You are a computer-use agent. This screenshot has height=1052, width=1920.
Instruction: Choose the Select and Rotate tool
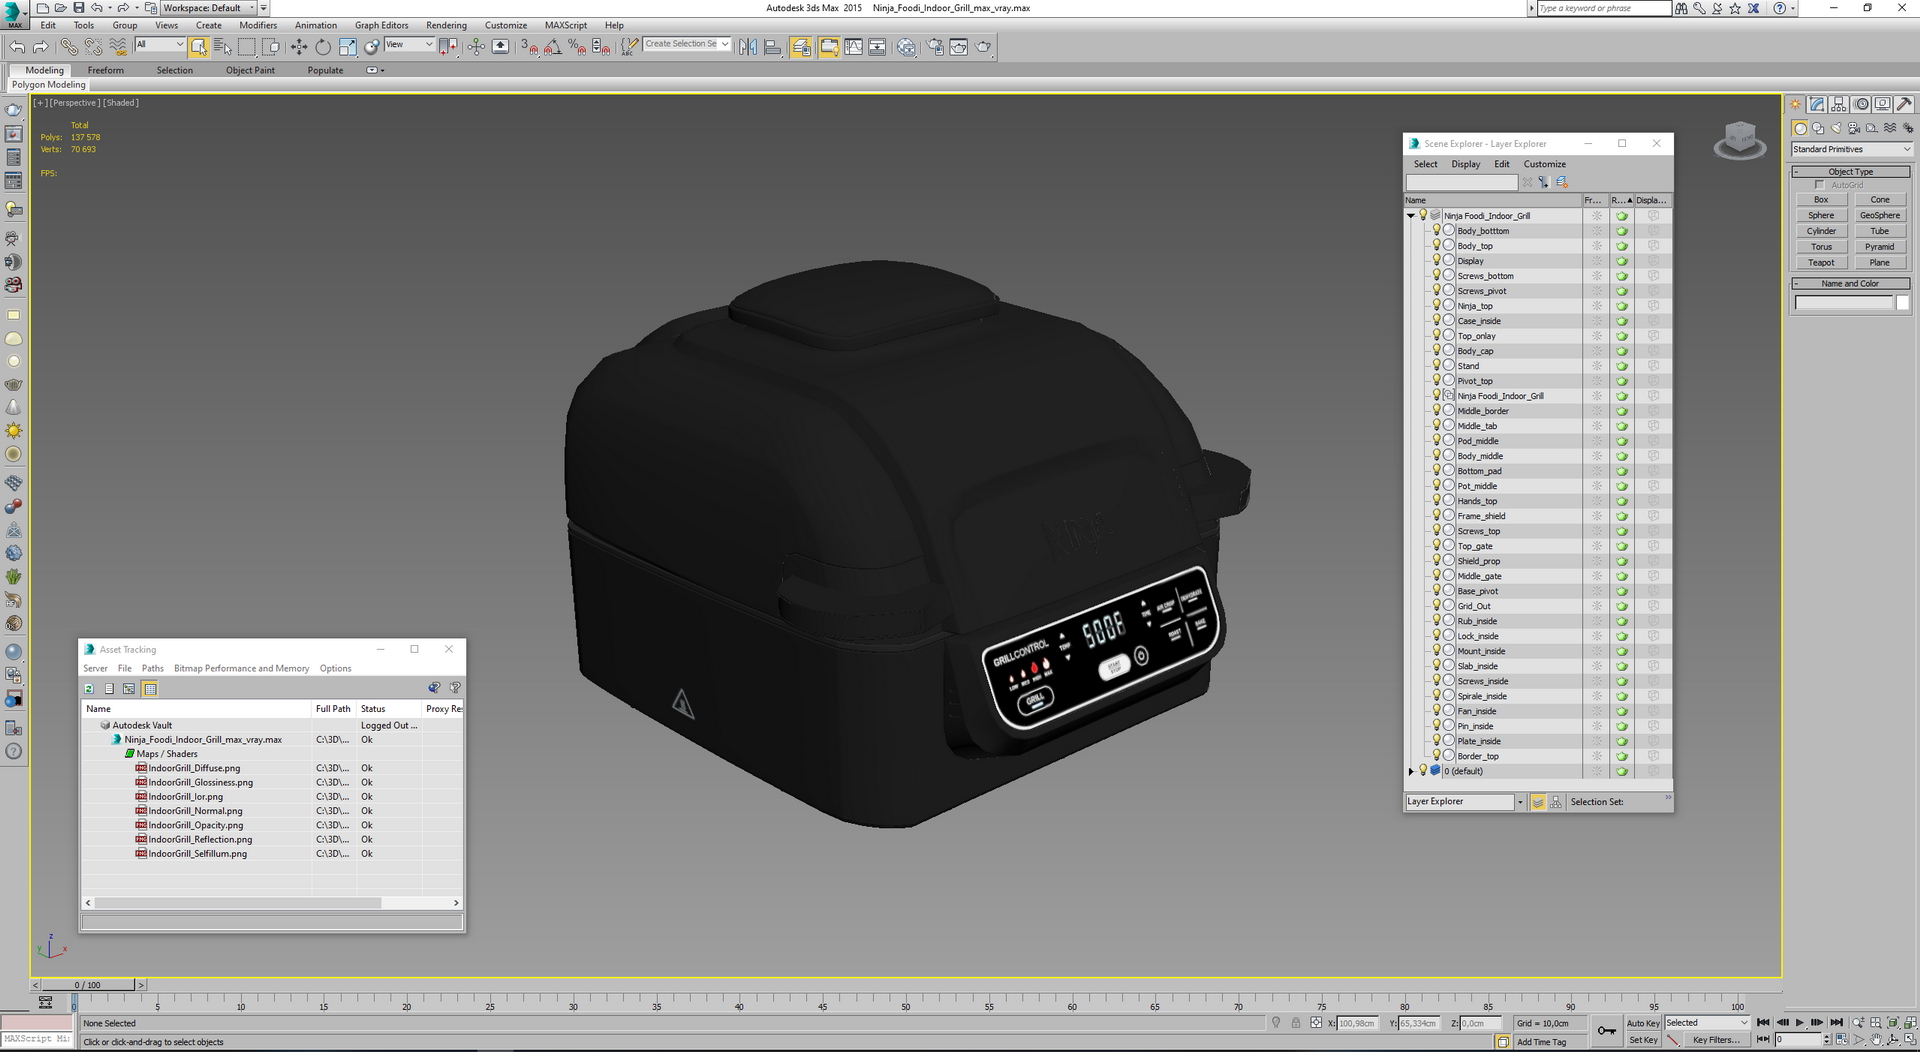click(x=323, y=47)
